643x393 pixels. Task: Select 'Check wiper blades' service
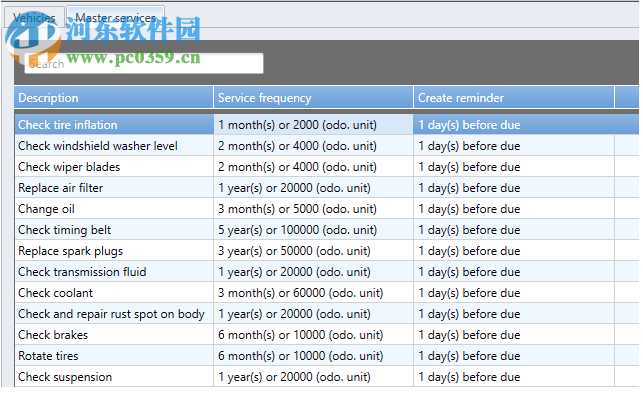click(x=114, y=167)
